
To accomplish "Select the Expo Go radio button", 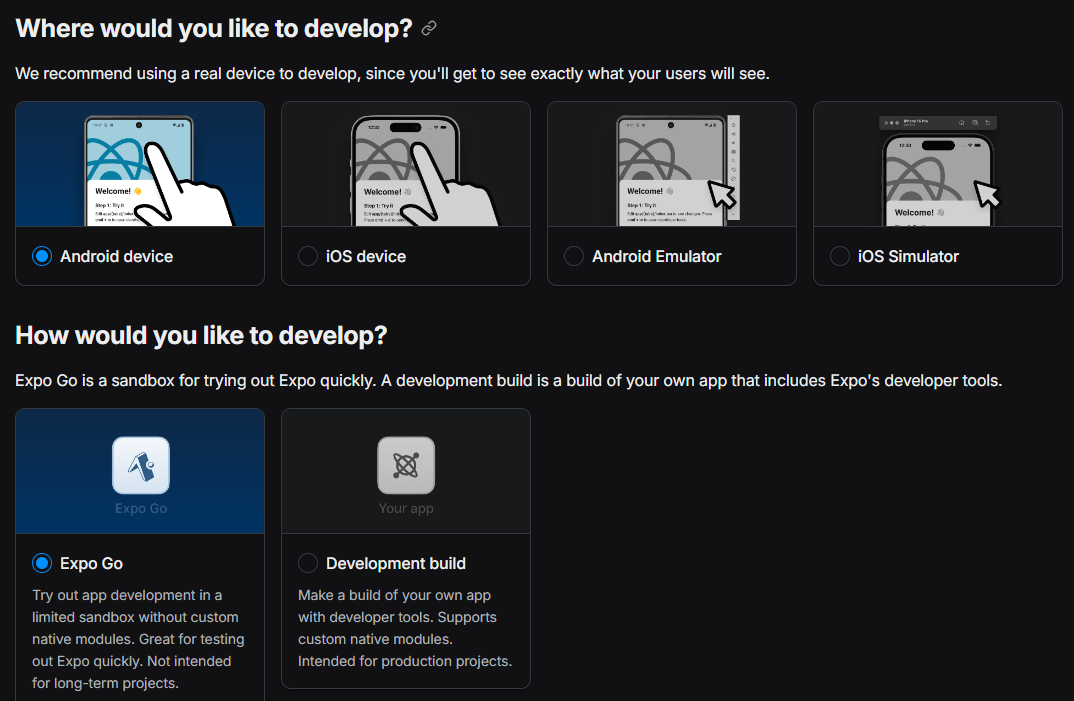I will click(x=42, y=563).
